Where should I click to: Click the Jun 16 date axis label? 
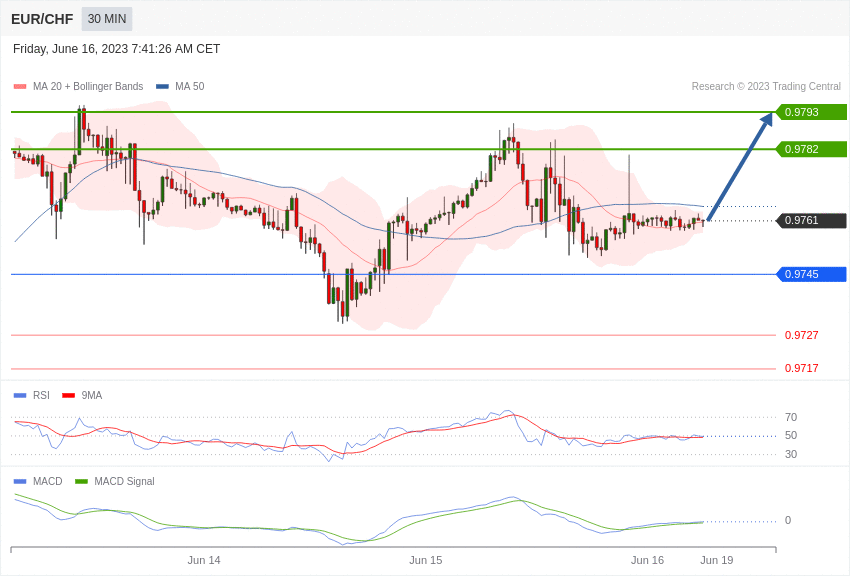coord(647,560)
